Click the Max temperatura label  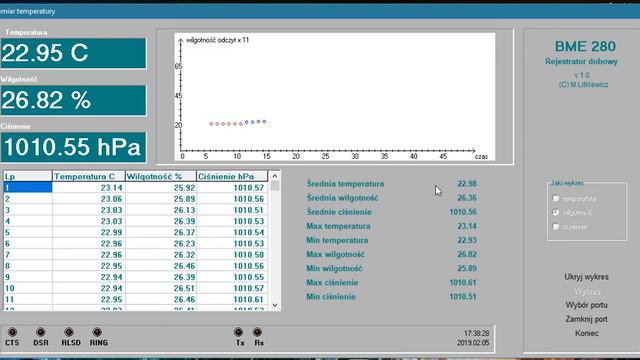coord(338,226)
